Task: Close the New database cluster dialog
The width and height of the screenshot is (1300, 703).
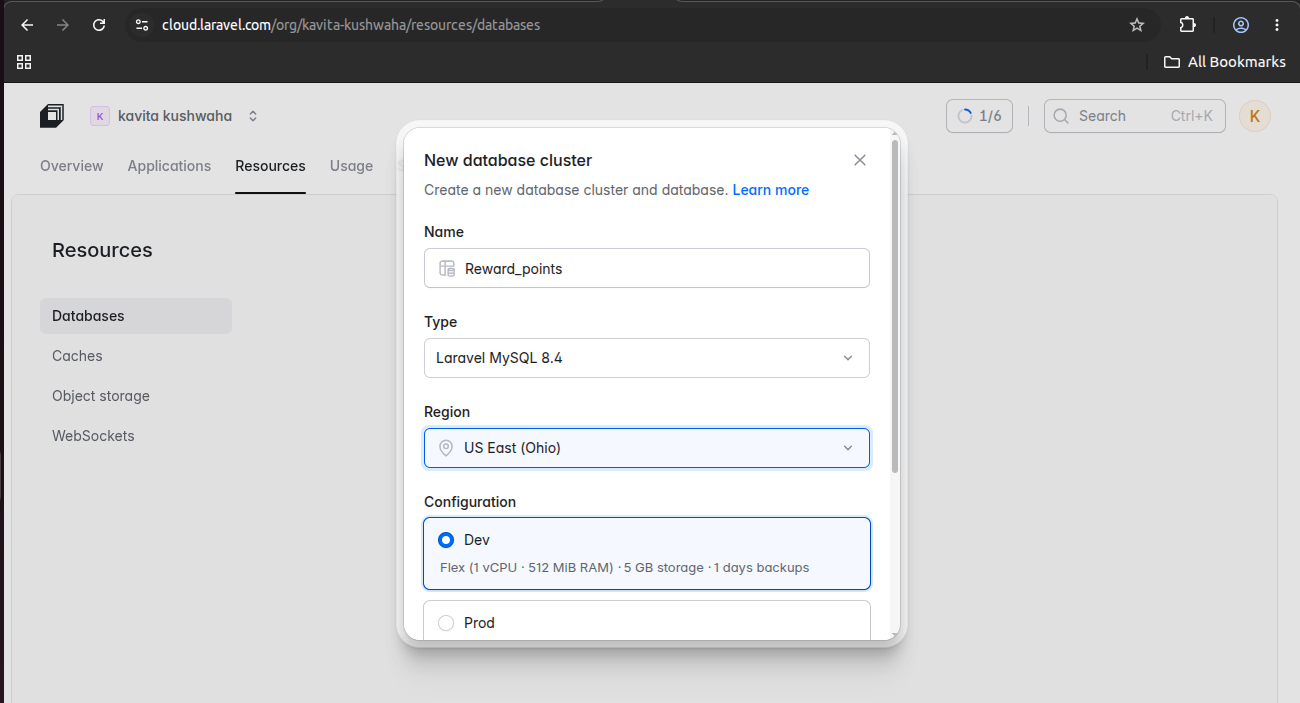Action: coord(860,160)
